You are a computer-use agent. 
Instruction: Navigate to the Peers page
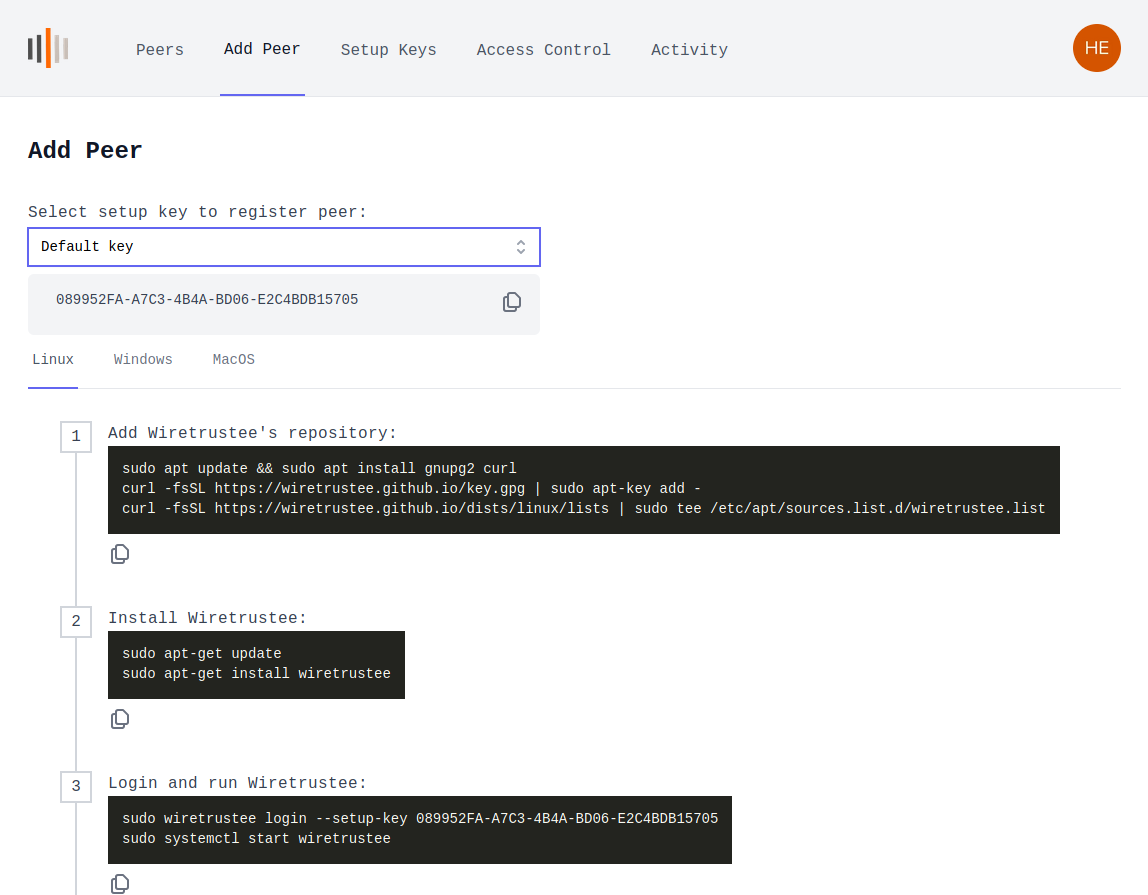coord(159,49)
